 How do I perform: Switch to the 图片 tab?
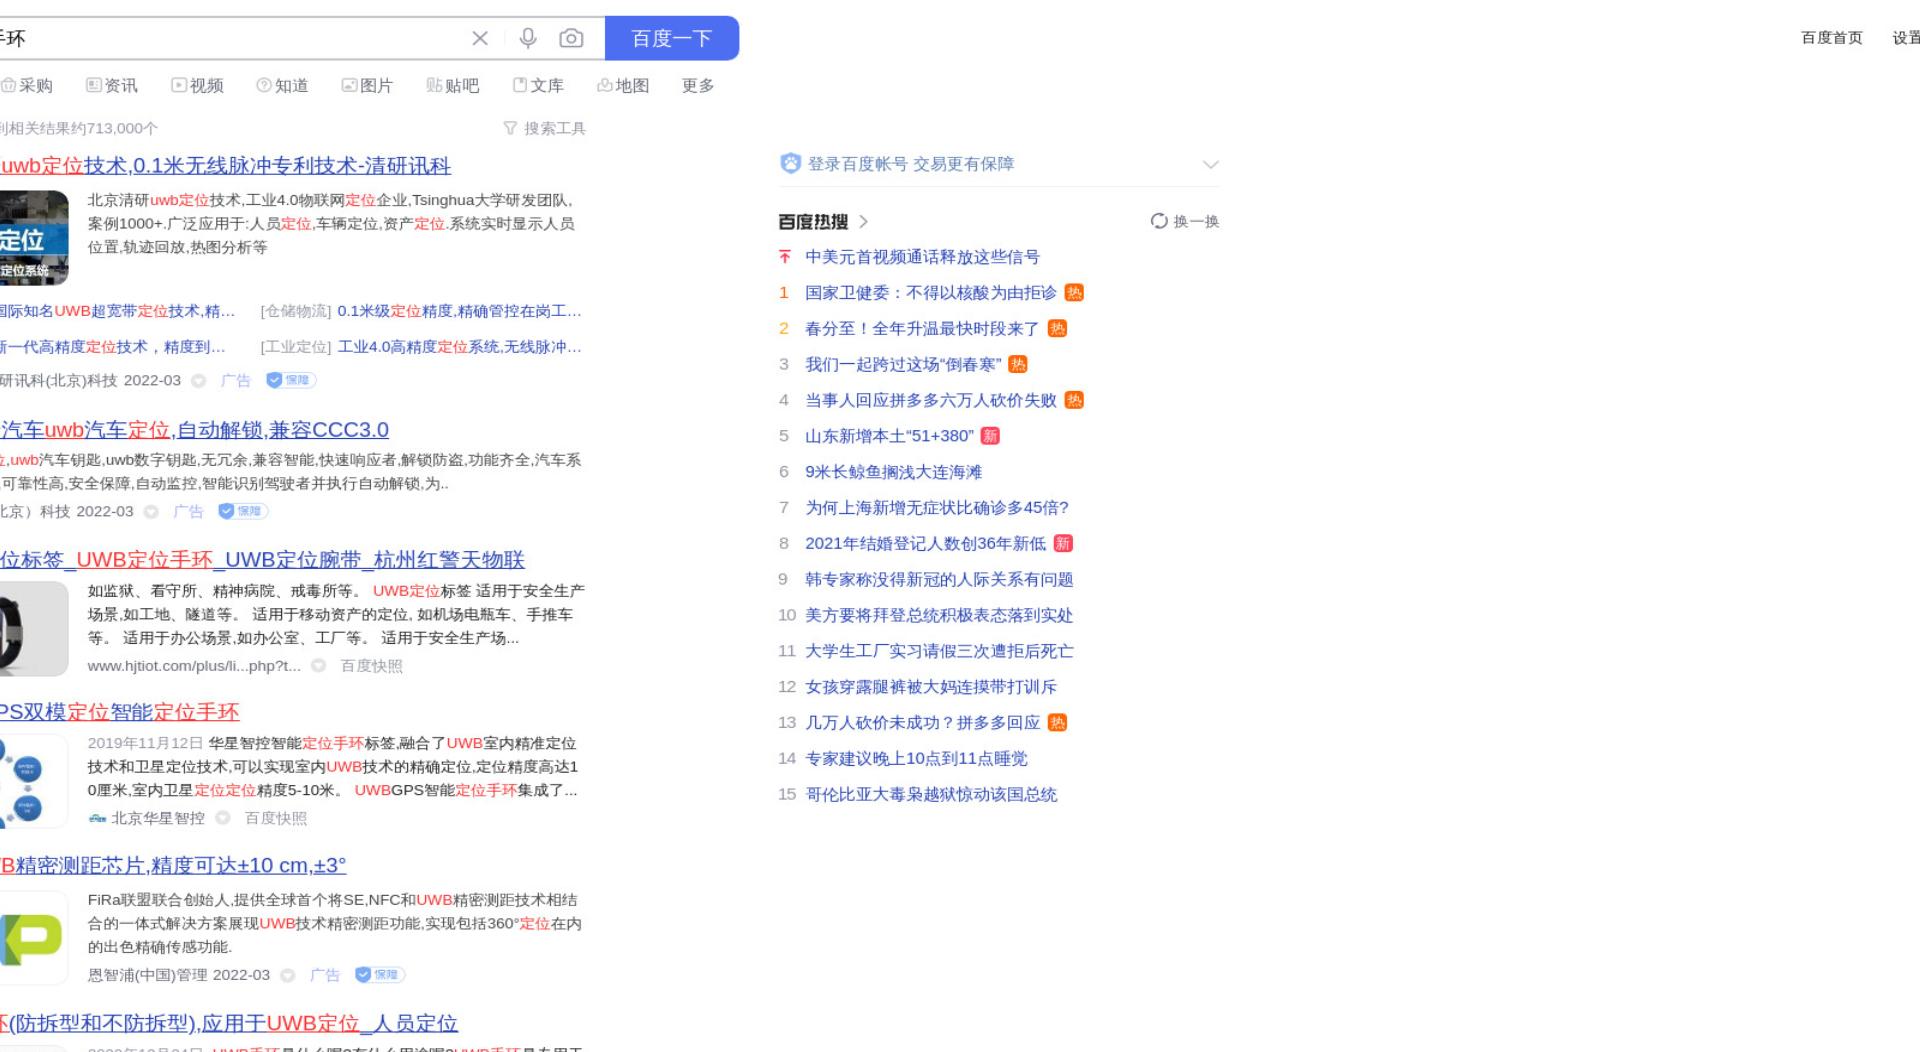point(367,86)
